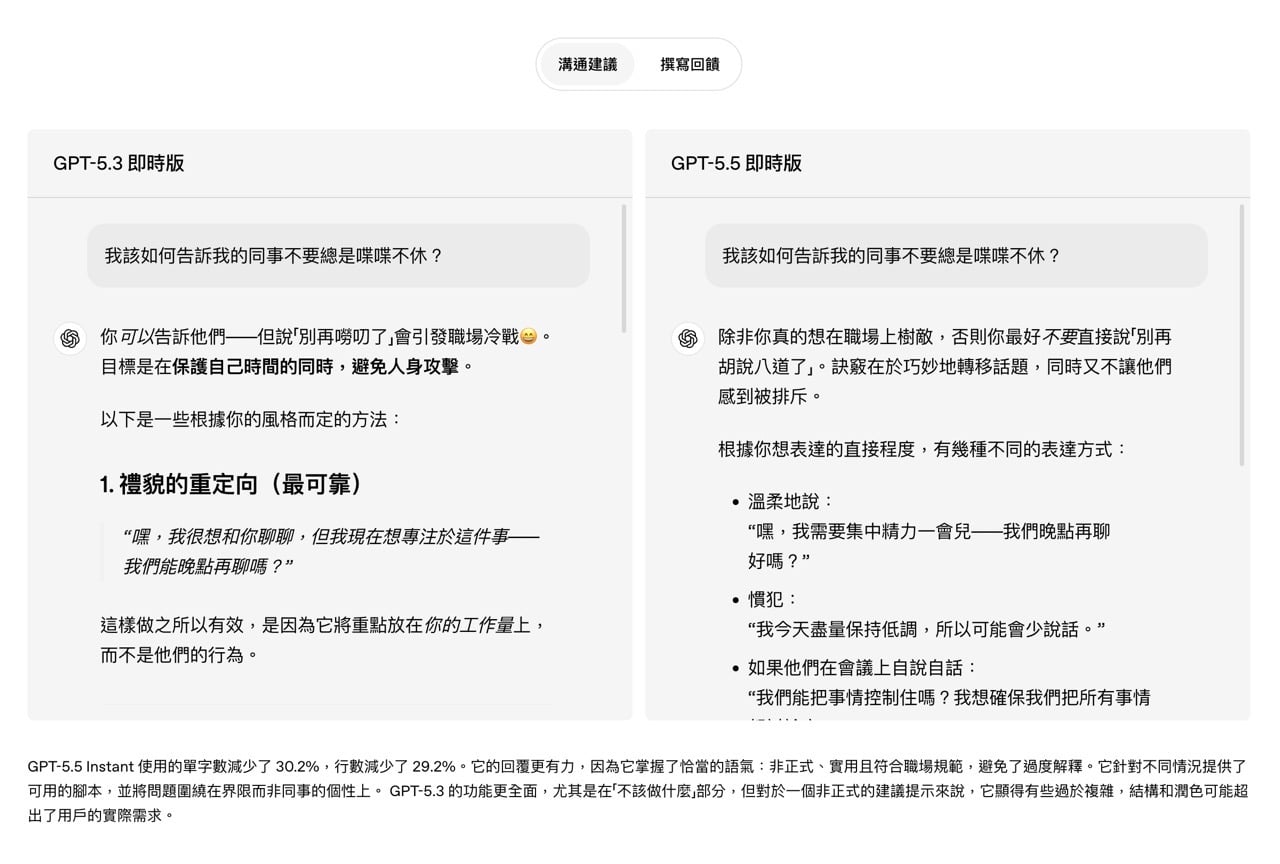Click the user question bubble in GPT-5.5 panel
The image size is (1280, 864).
click(956, 255)
